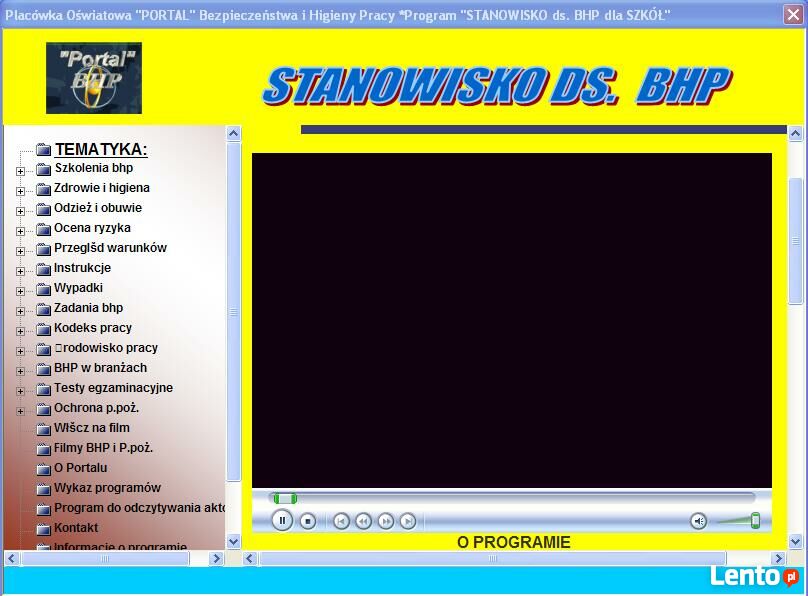The image size is (808, 596).
Task: Click the black video display area
Action: point(512,320)
